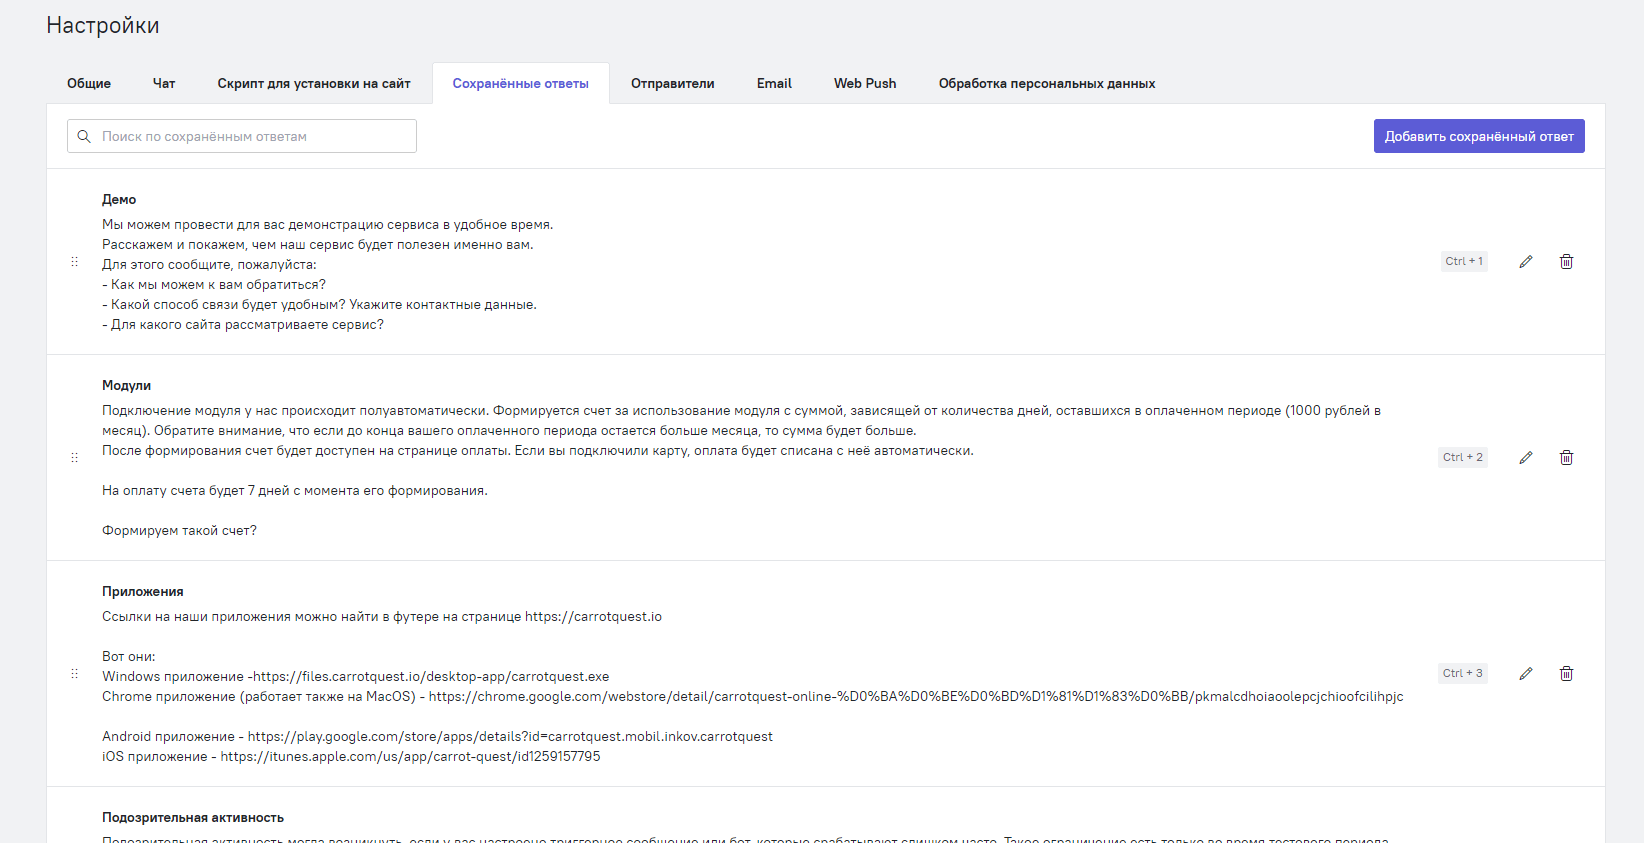Edit the Приложения saved reply
Image resolution: width=1644 pixels, height=843 pixels.
tap(1526, 674)
